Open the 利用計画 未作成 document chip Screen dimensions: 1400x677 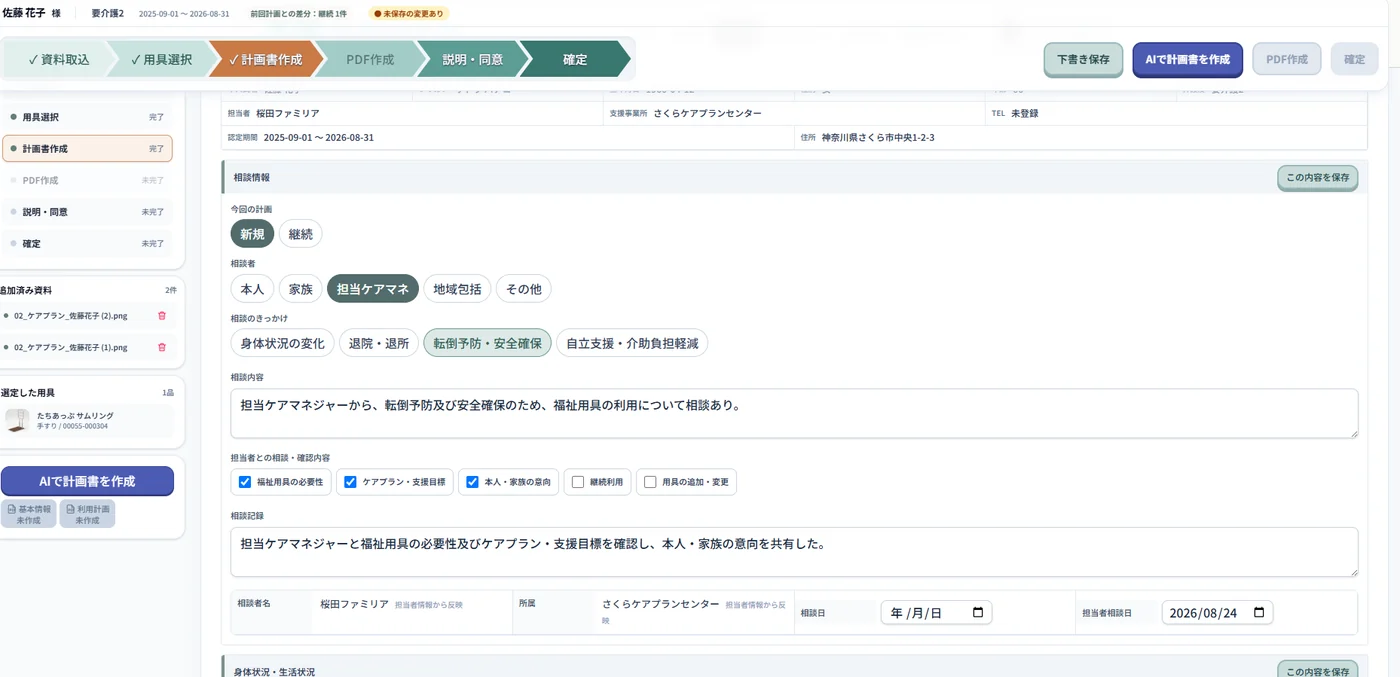tap(87, 514)
